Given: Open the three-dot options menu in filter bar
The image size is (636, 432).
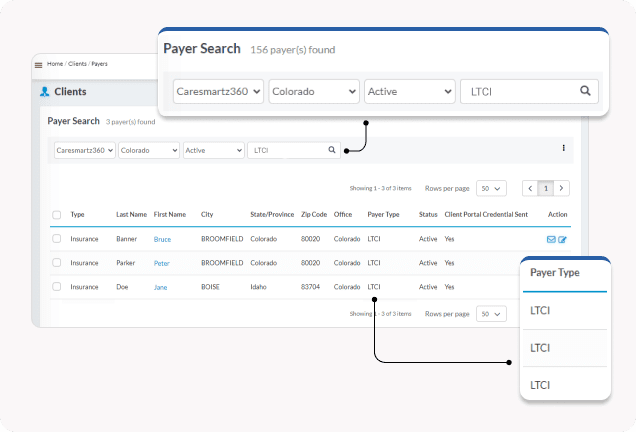Looking at the screenshot, I should 563,148.
